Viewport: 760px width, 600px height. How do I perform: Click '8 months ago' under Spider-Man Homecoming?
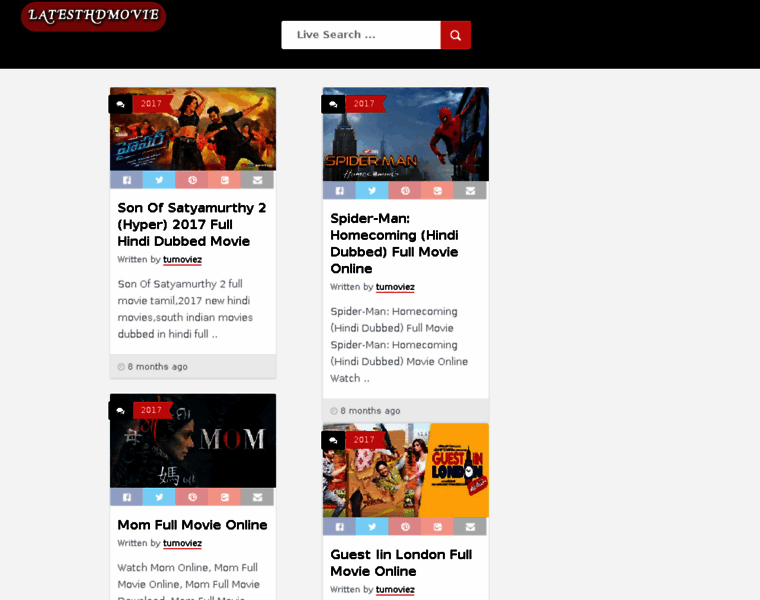pyautogui.click(x=370, y=411)
